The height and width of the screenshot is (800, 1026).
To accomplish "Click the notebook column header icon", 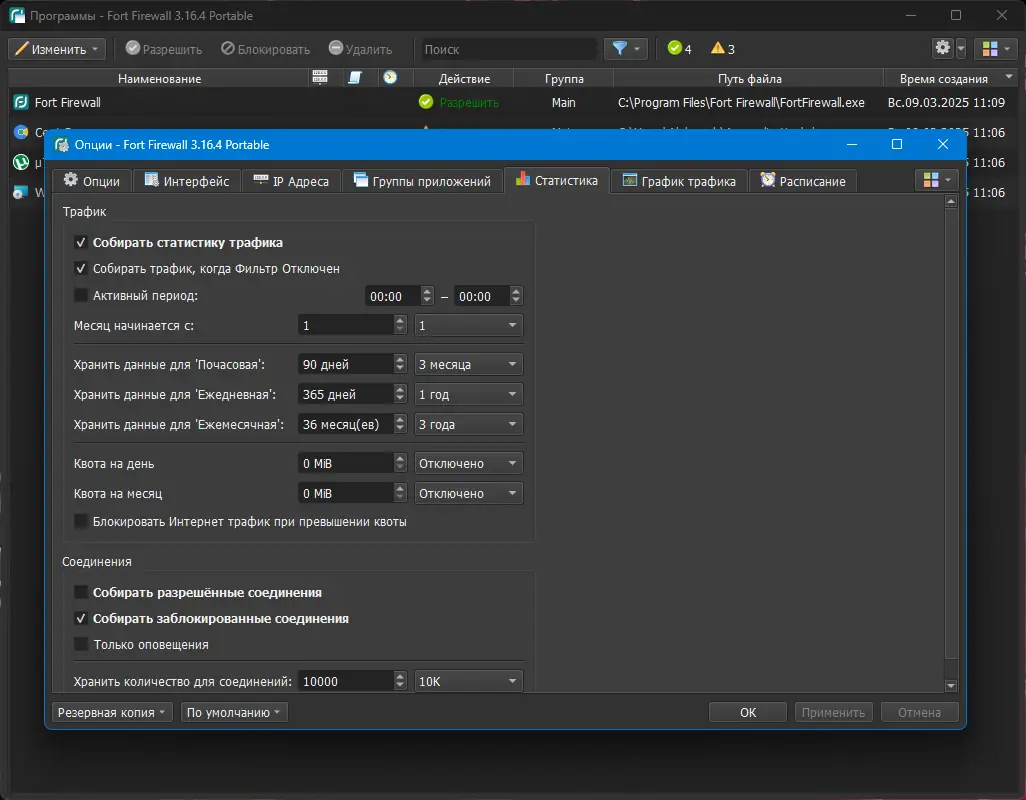I will click(x=355, y=78).
